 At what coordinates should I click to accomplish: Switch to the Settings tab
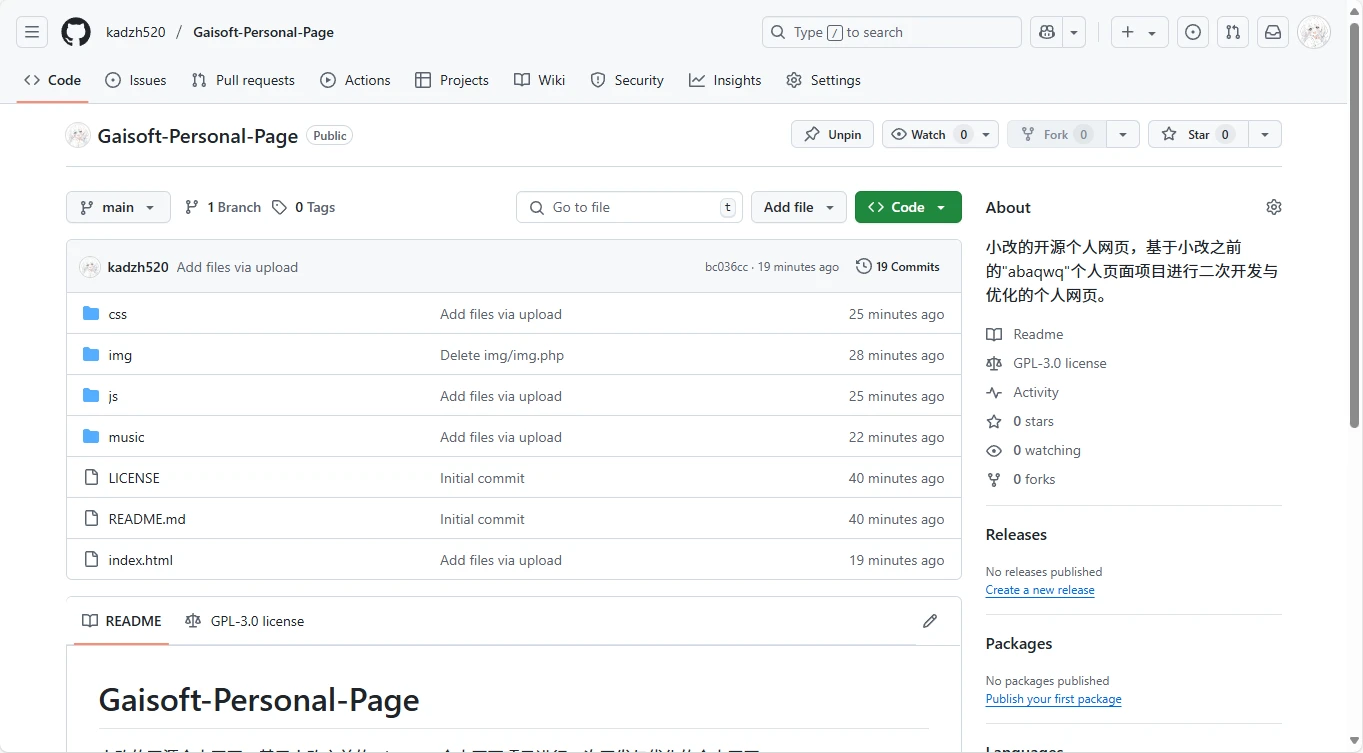pos(823,80)
